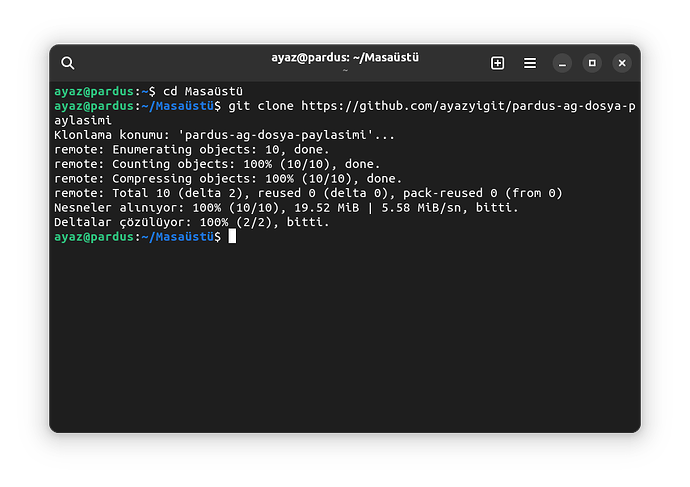Click the 'Deltalar çözülüyor' output line

(191, 221)
